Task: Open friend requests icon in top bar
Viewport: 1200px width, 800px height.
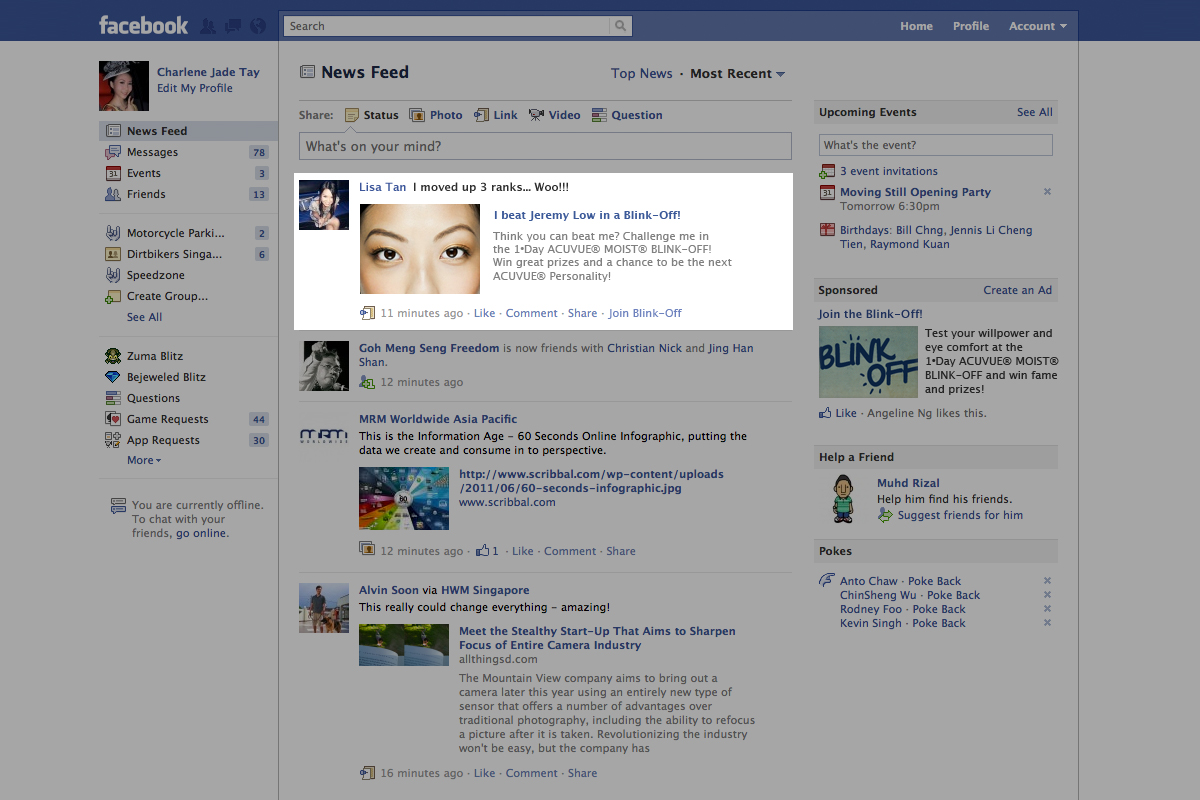Action: tap(208, 26)
